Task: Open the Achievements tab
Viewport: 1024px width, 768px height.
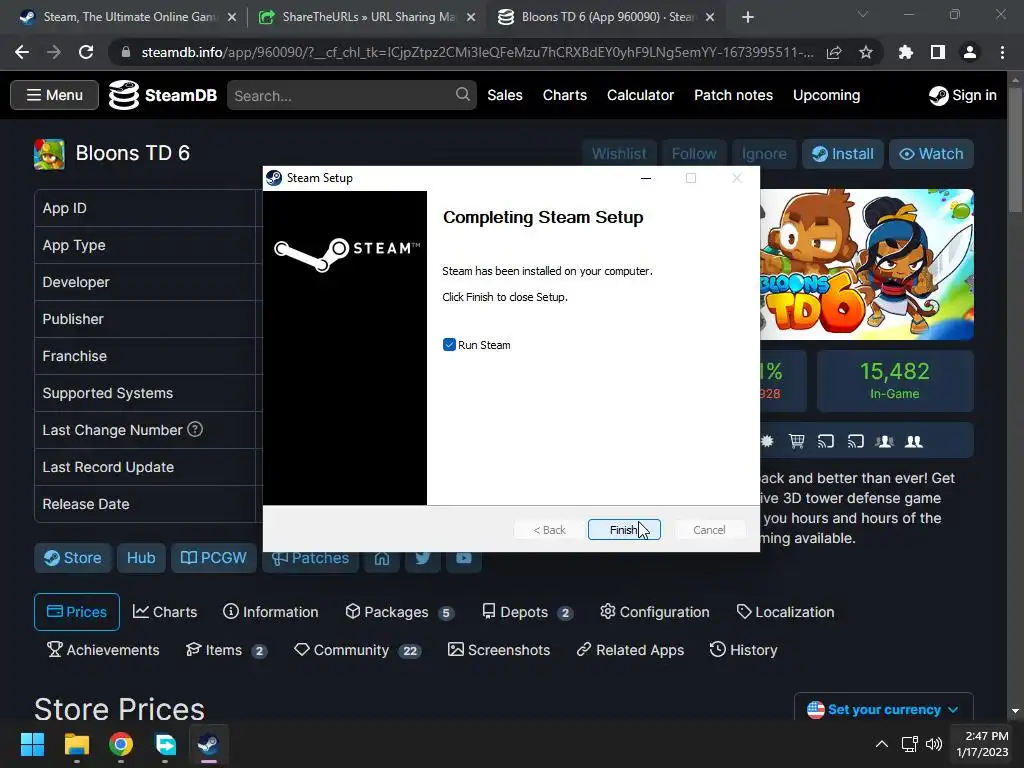Action: [x=103, y=650]
